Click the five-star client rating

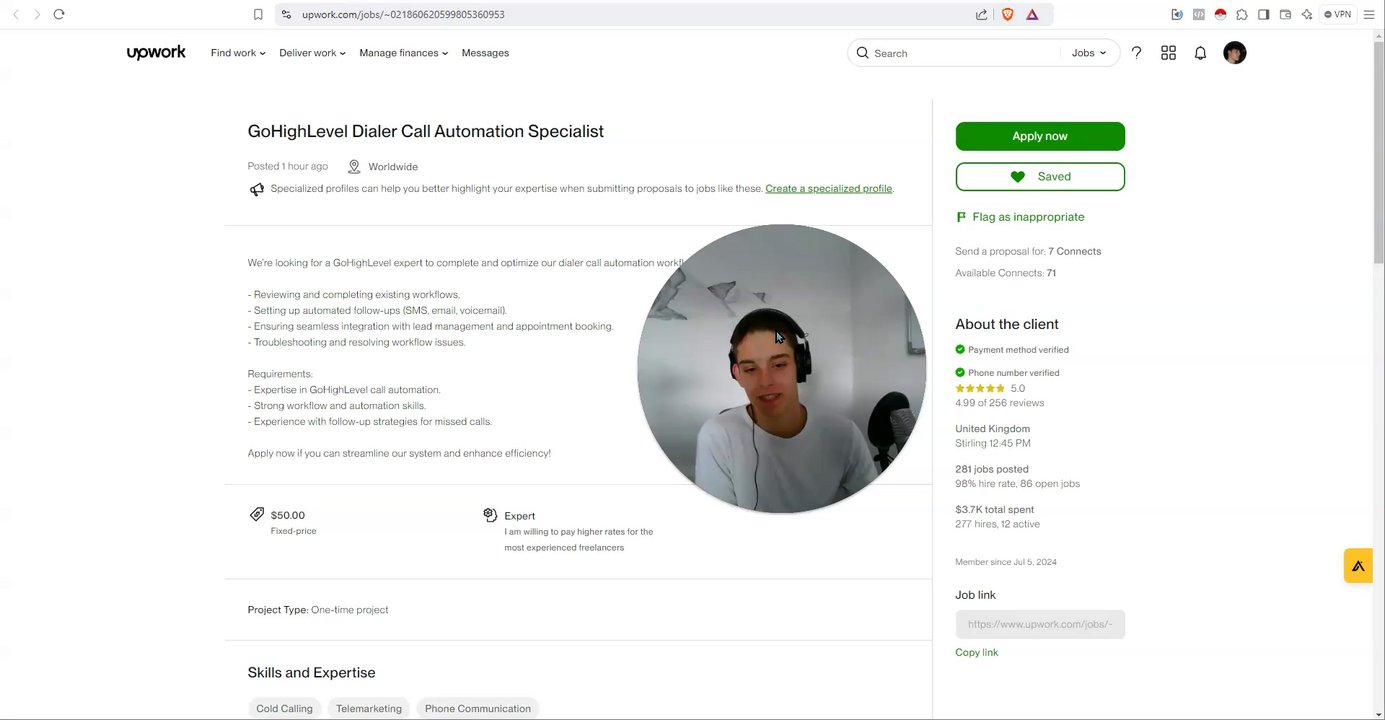(x=980, y=388)
